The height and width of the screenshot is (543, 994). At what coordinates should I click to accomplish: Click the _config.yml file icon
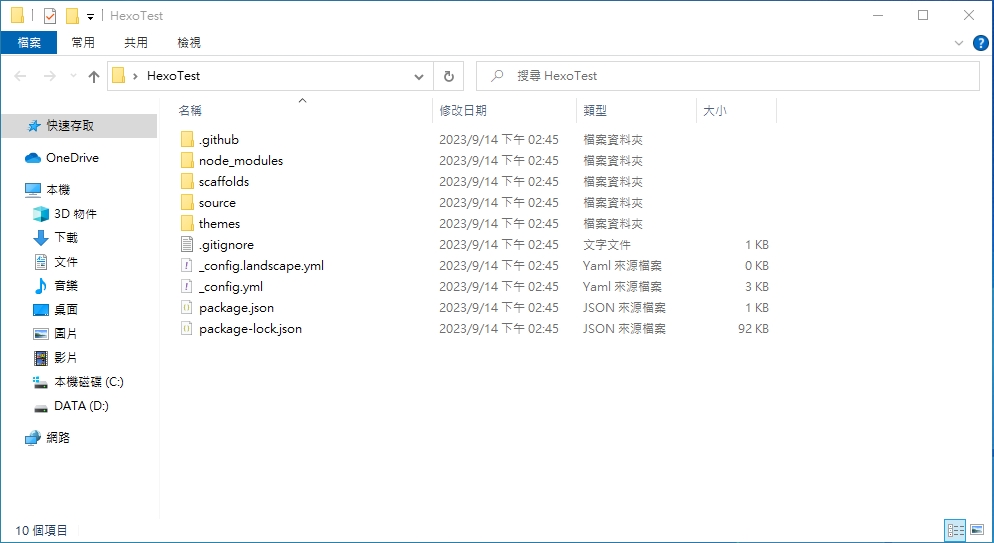coord(187,286)
